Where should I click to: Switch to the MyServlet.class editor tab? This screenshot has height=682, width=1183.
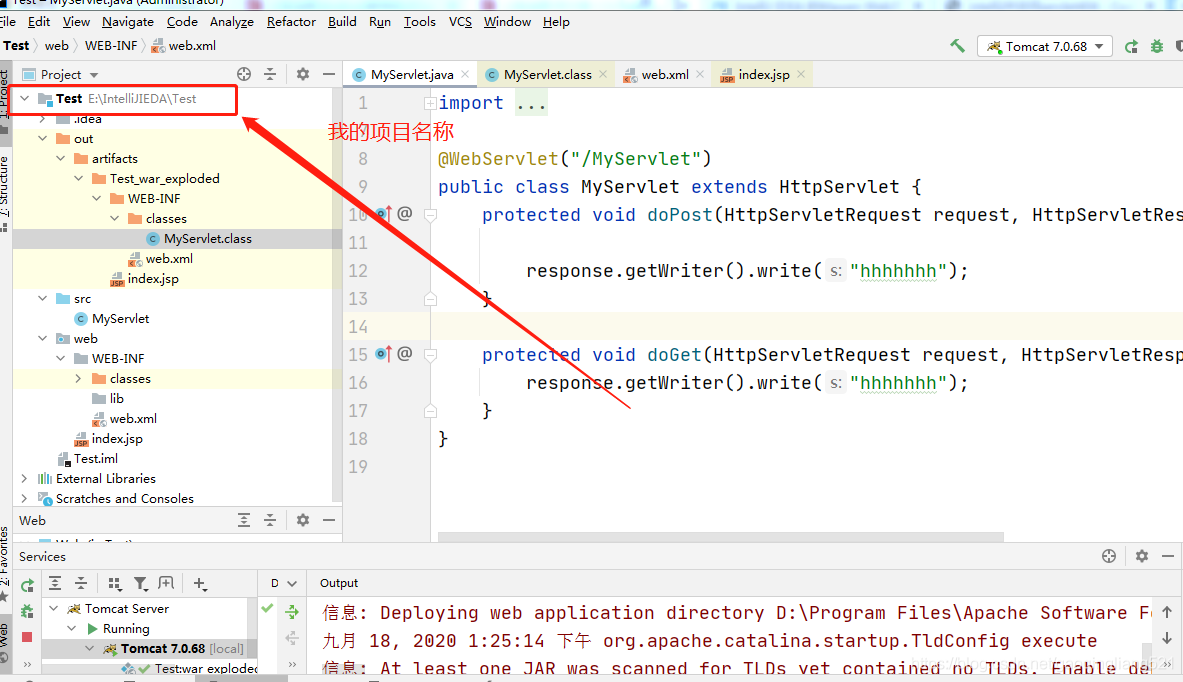(x=548, y=75)
